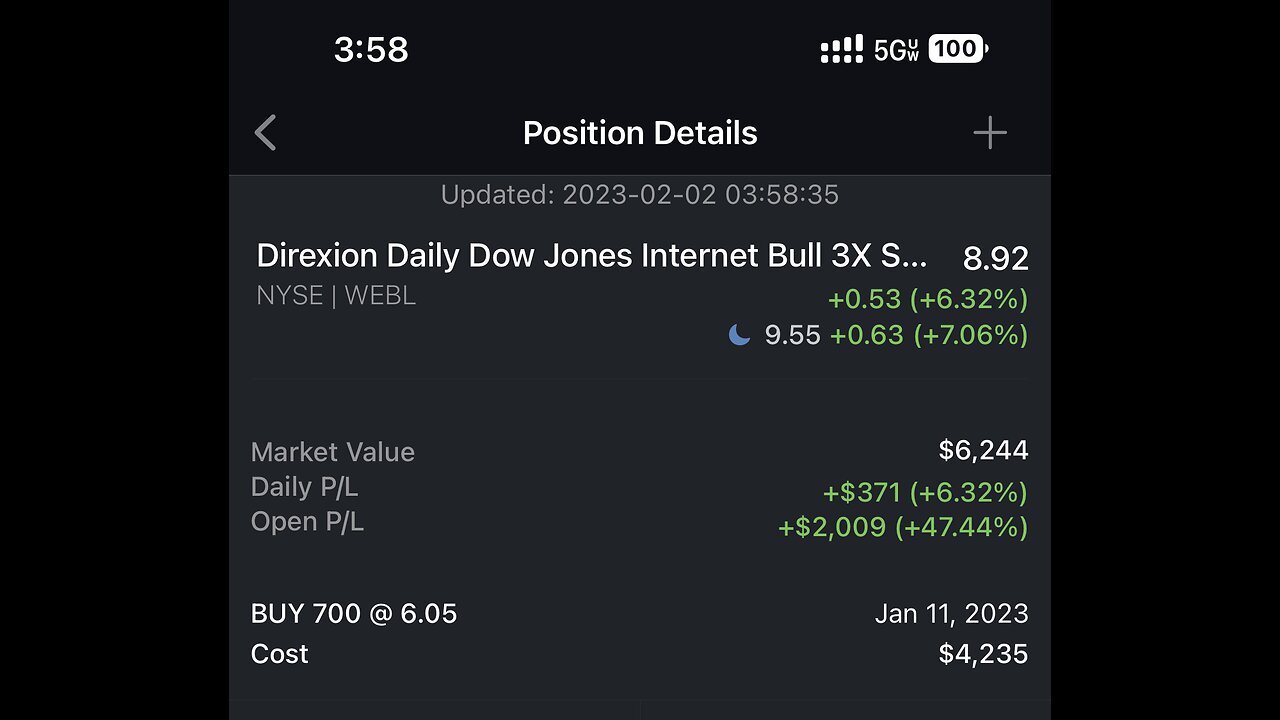Tap the back chevron arrow
The image size is (1280, 720).
(x=265, y=133)
